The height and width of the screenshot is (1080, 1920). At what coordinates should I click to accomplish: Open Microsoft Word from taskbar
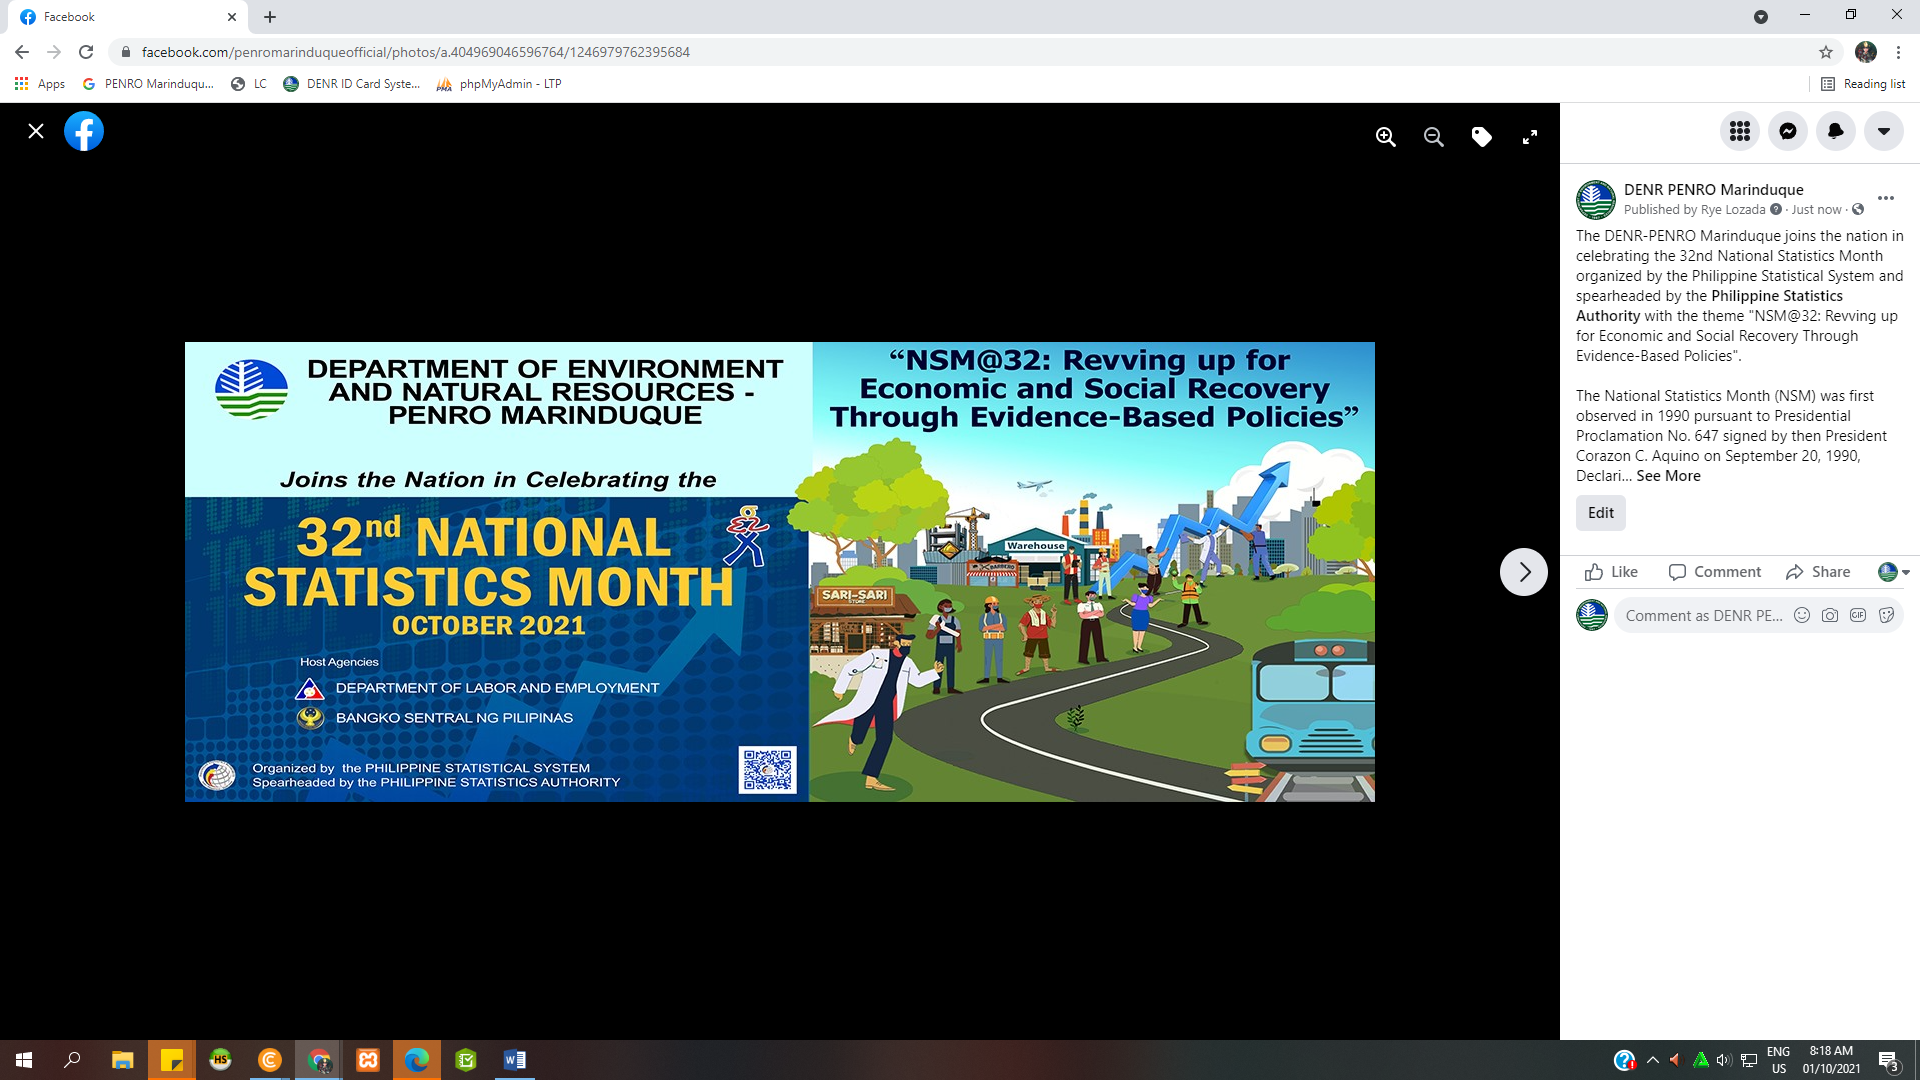click(515, 1060)
